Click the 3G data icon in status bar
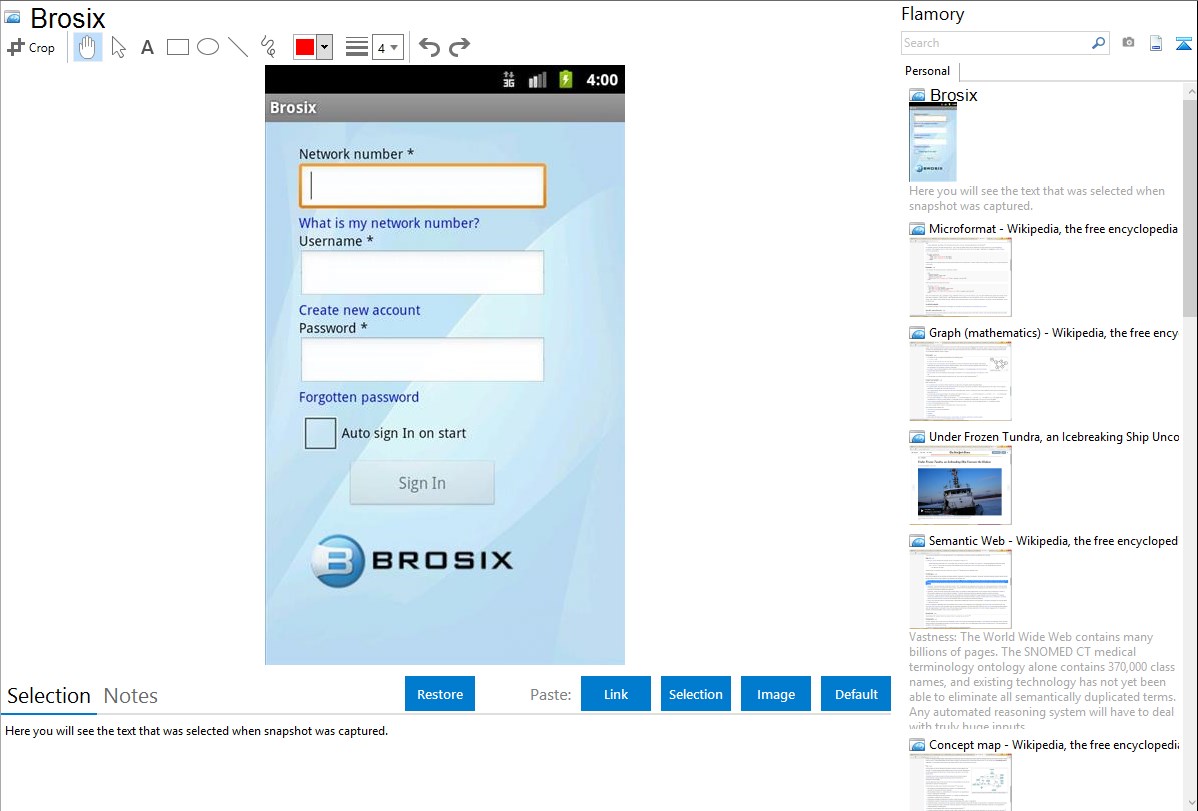 [509, 79]
